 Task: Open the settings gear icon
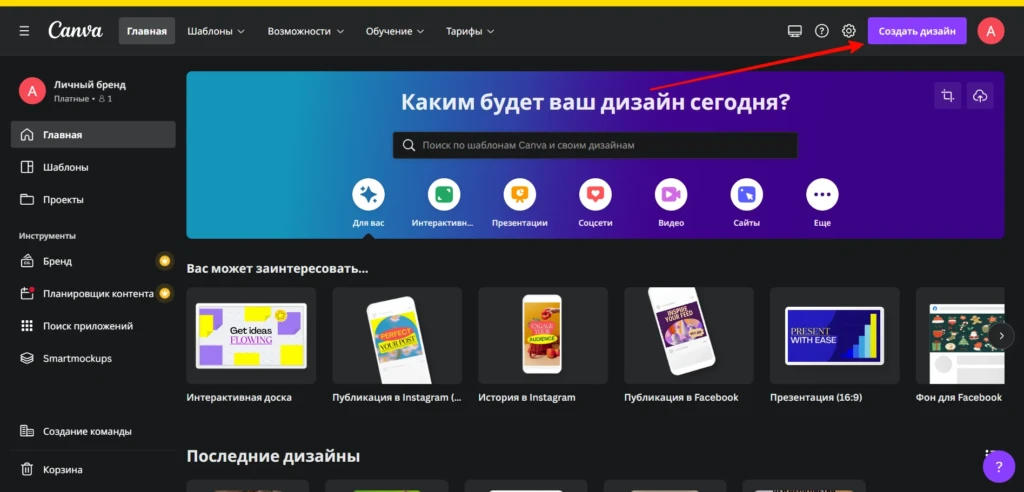point(848,31)
